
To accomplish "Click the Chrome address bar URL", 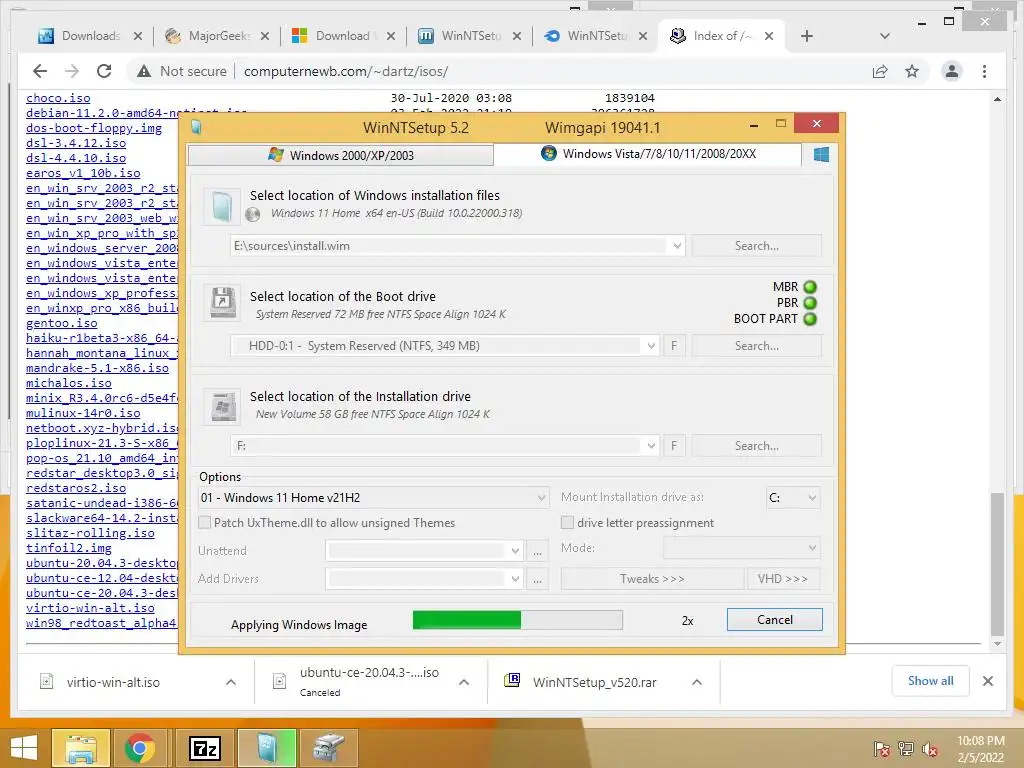I will (x=346, y=71).
